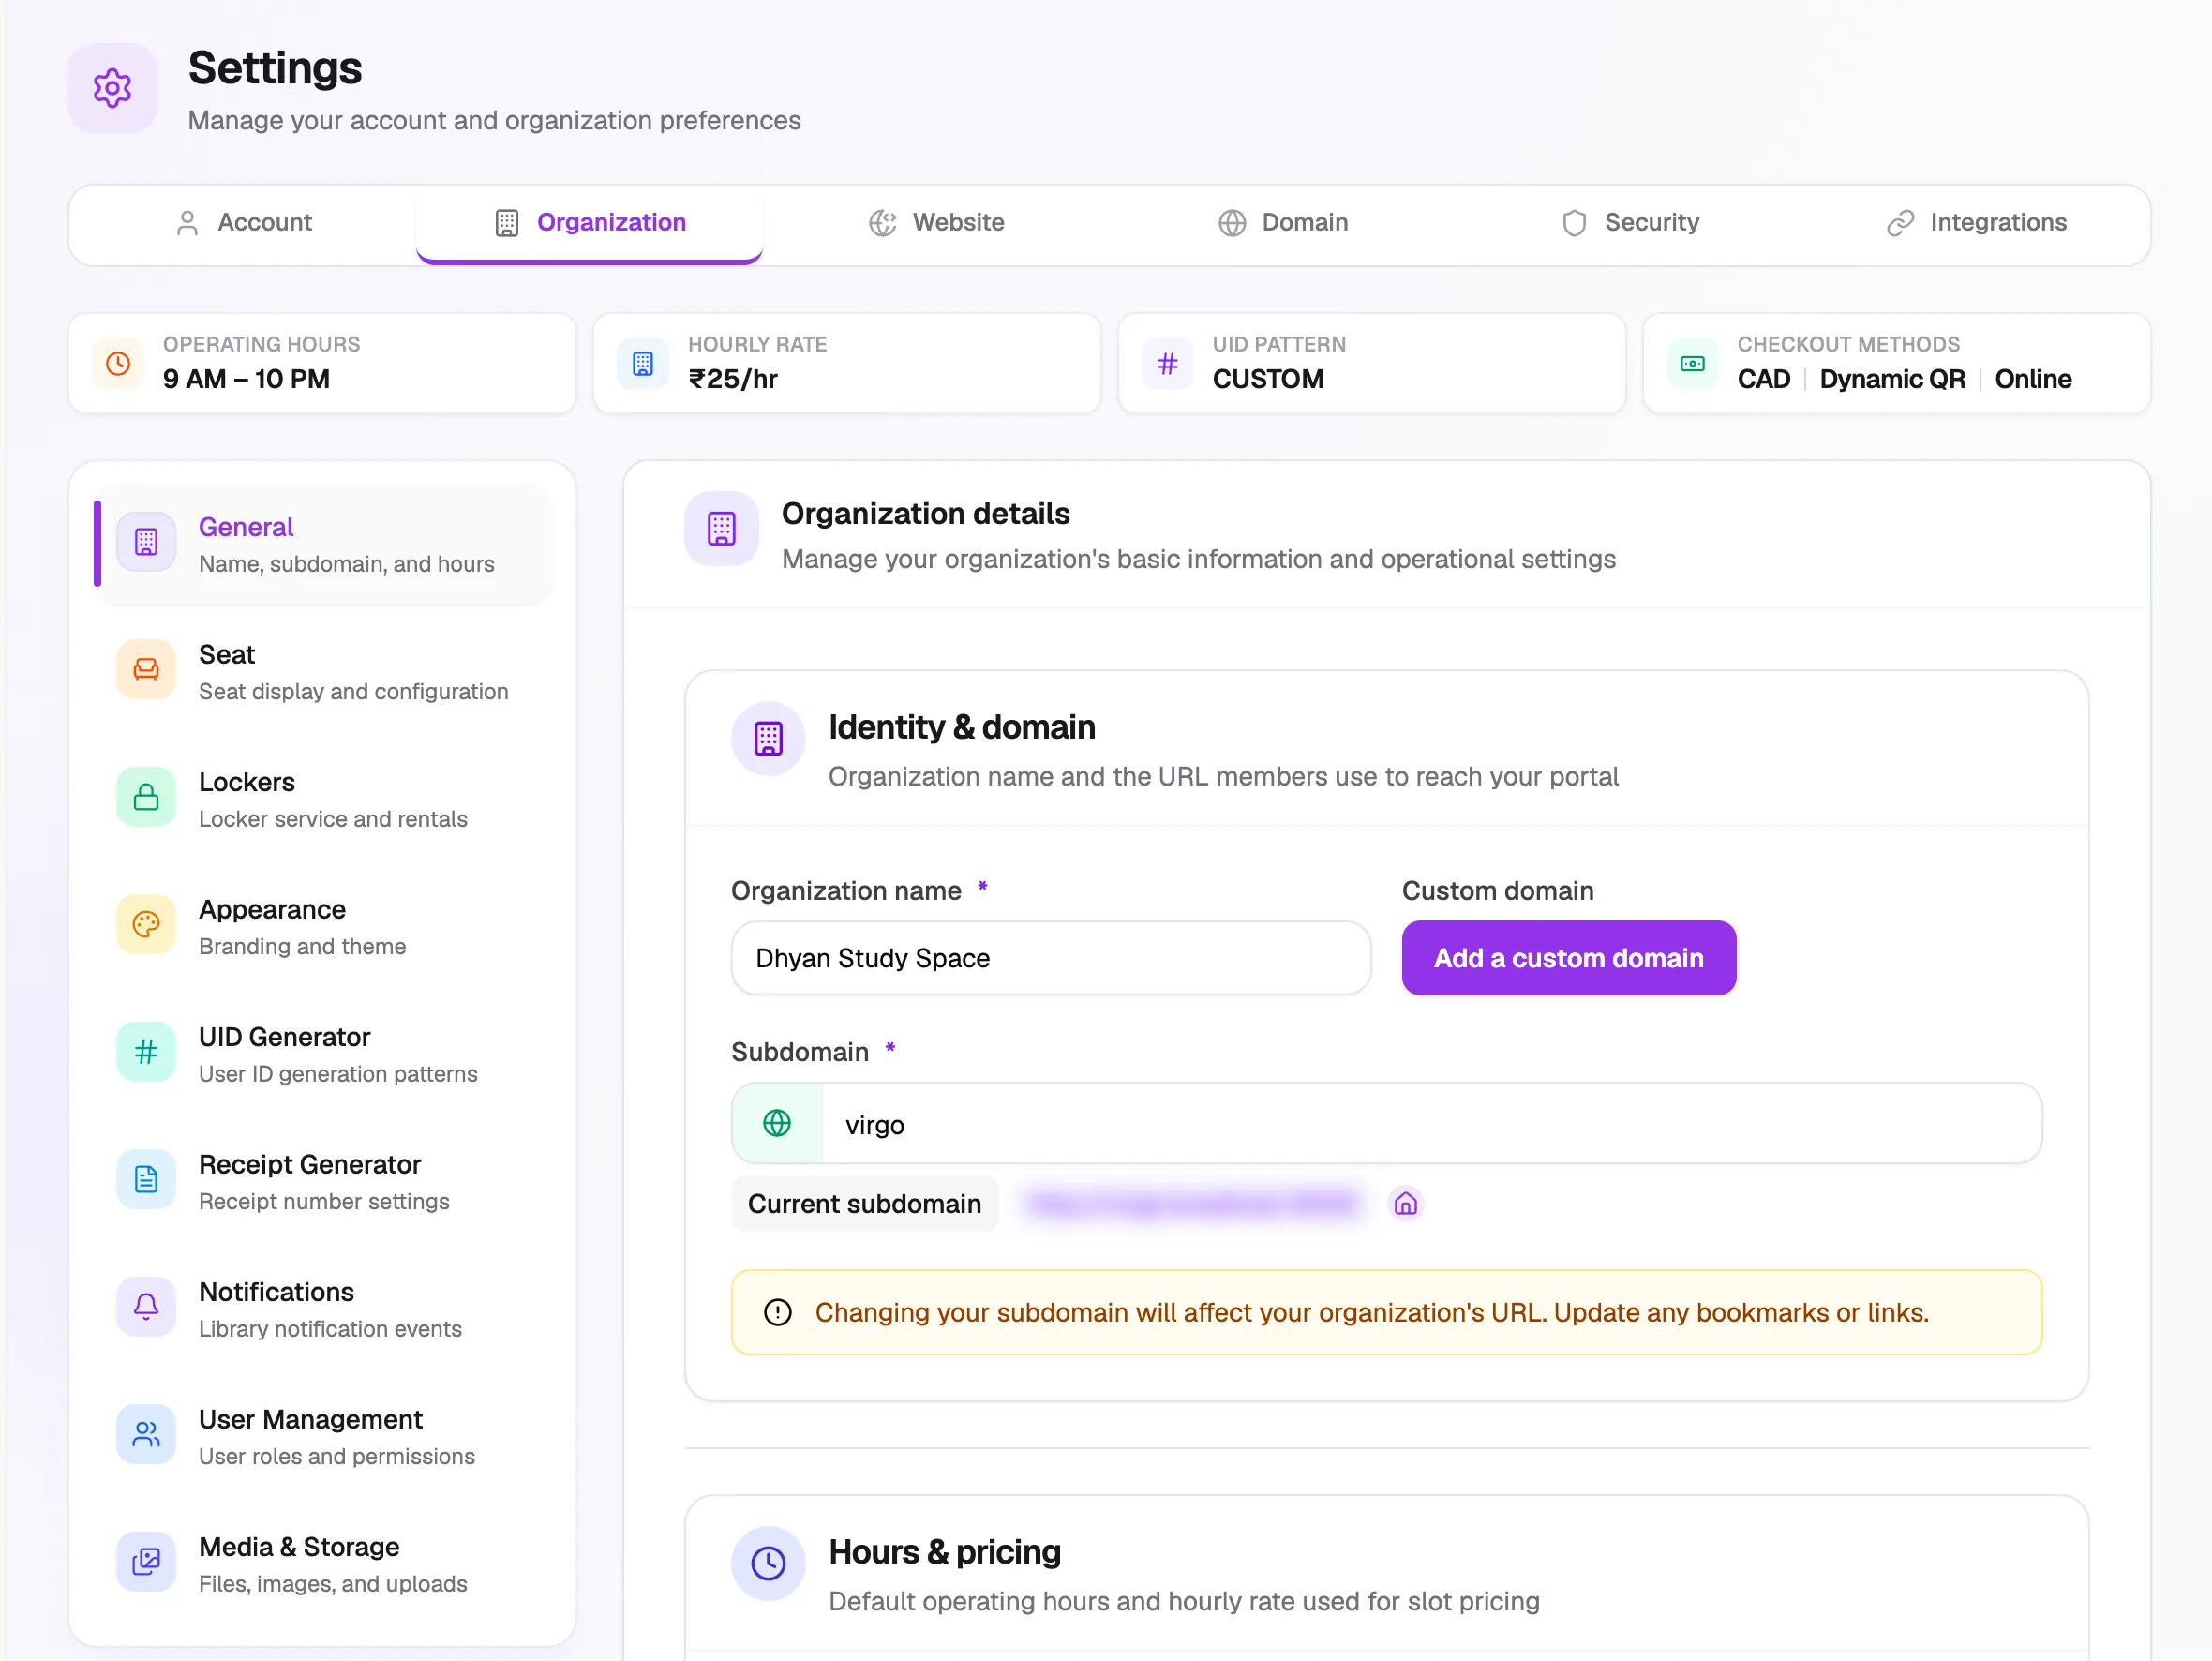Click the 'CAD' checkout method
2212x1661 pixels.
1764,379
